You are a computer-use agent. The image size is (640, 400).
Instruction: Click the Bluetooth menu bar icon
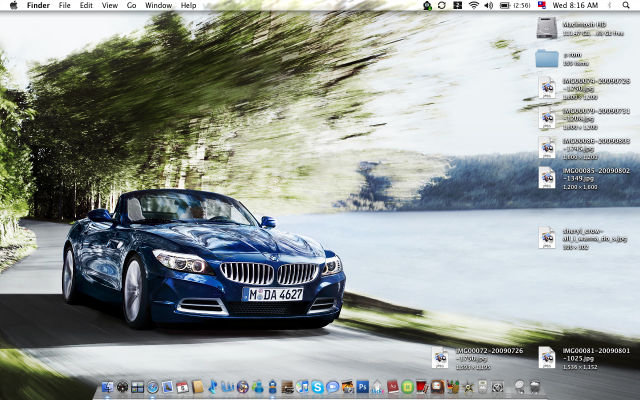coord(609,5)
